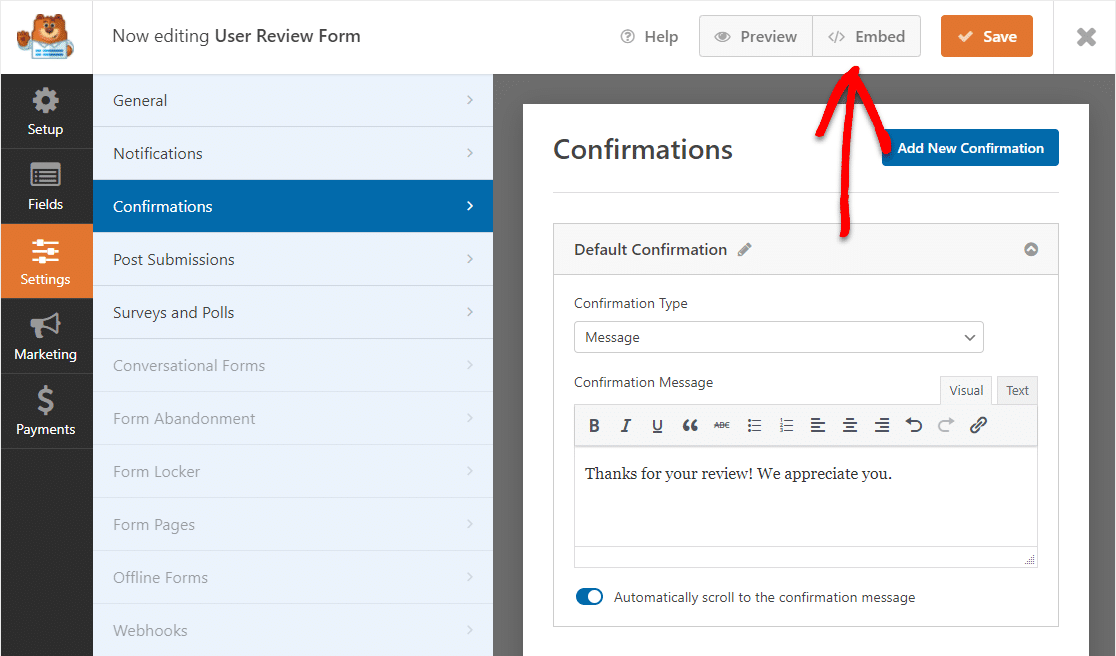This screenshot has width=1116, height=656.
Task: Open the Embed dialog
Action: [866, 36]
